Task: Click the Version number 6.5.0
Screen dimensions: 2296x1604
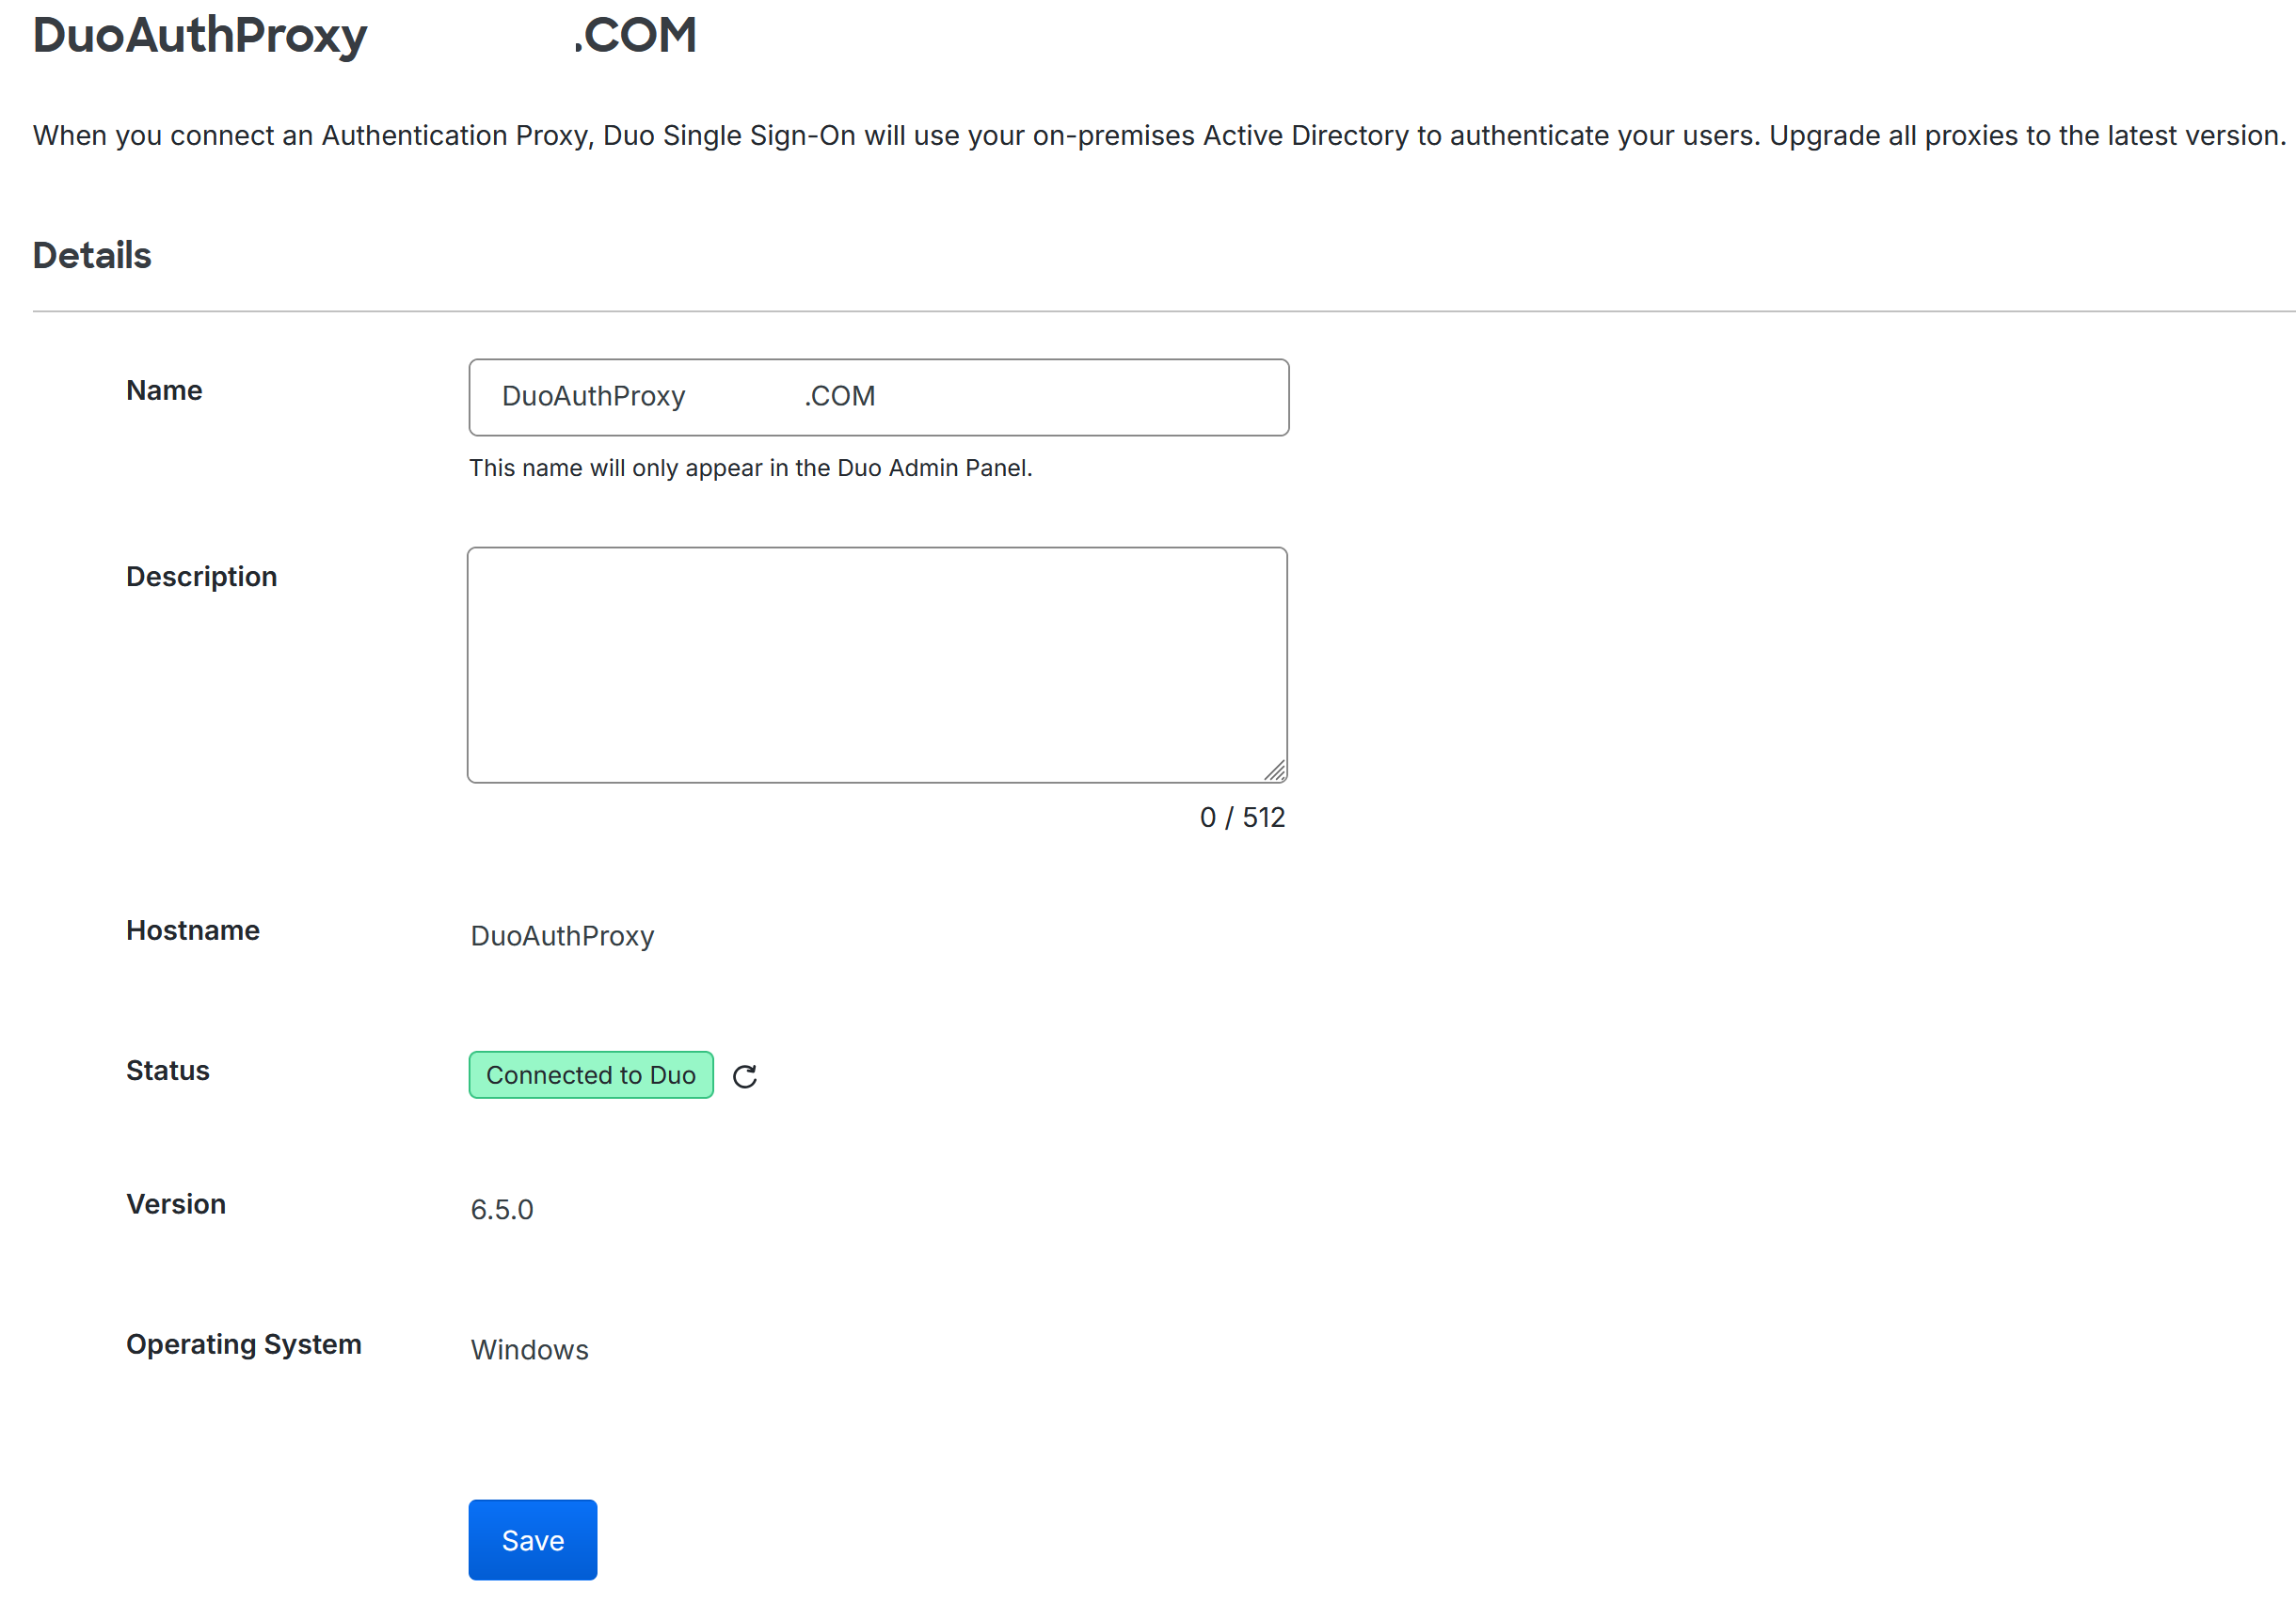Action: click(502, 1209)
